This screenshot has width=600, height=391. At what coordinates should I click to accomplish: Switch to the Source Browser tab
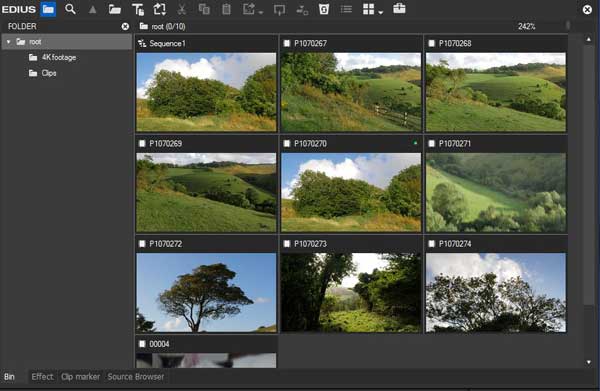(135, 377)
